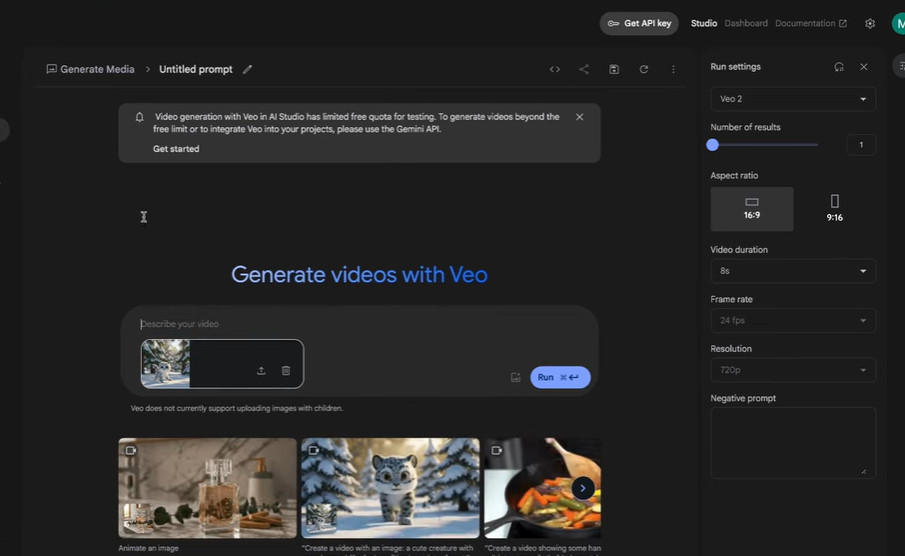Click the Run settings heading text
Image resolution: width=905 pixels, height=556 pixels.
(735, 67)
